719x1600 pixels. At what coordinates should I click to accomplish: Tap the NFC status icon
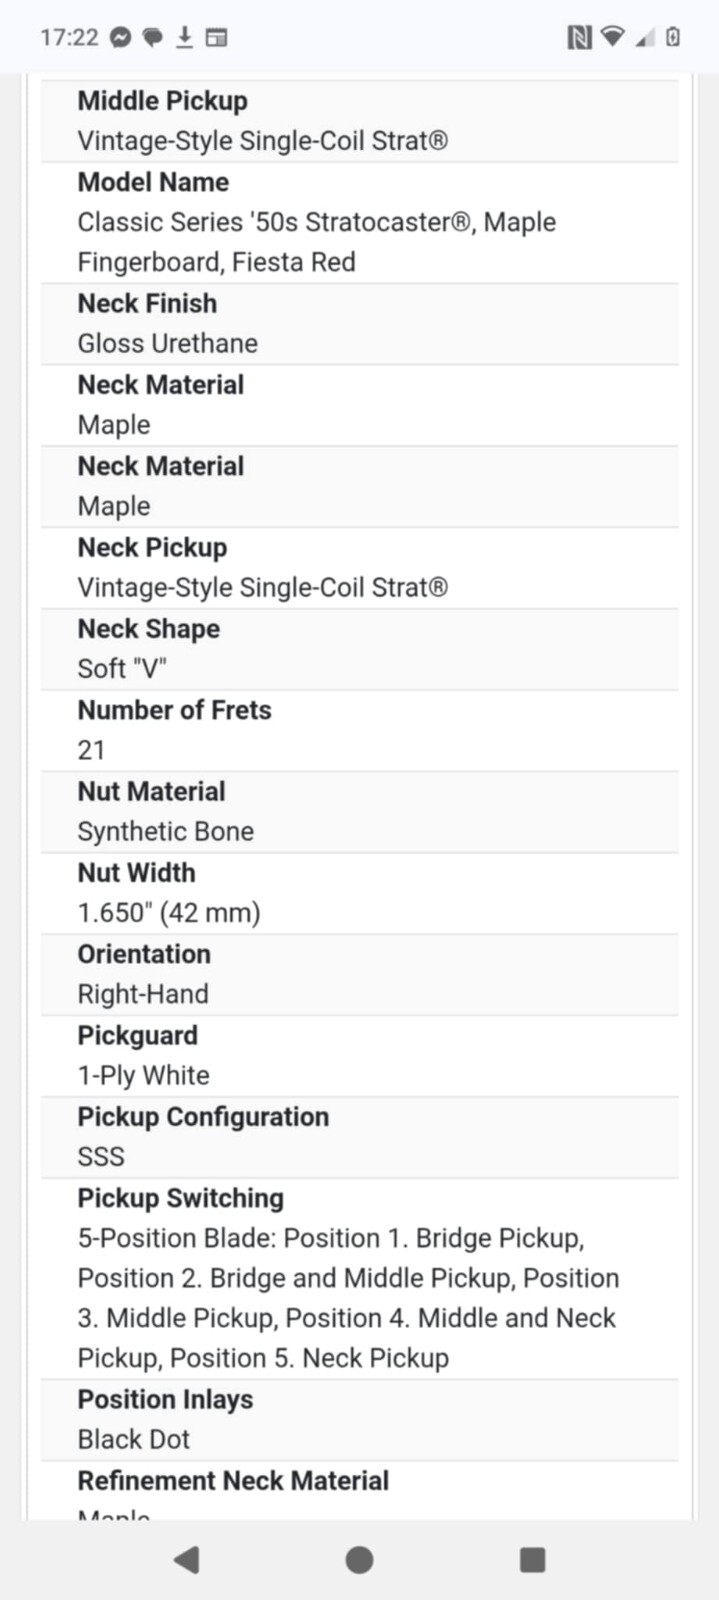pyautogui.click(x=579, y=38)
